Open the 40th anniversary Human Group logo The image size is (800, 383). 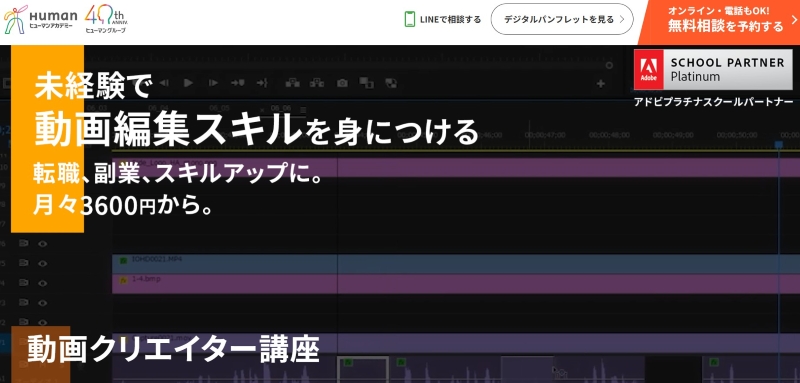point(106,19)
